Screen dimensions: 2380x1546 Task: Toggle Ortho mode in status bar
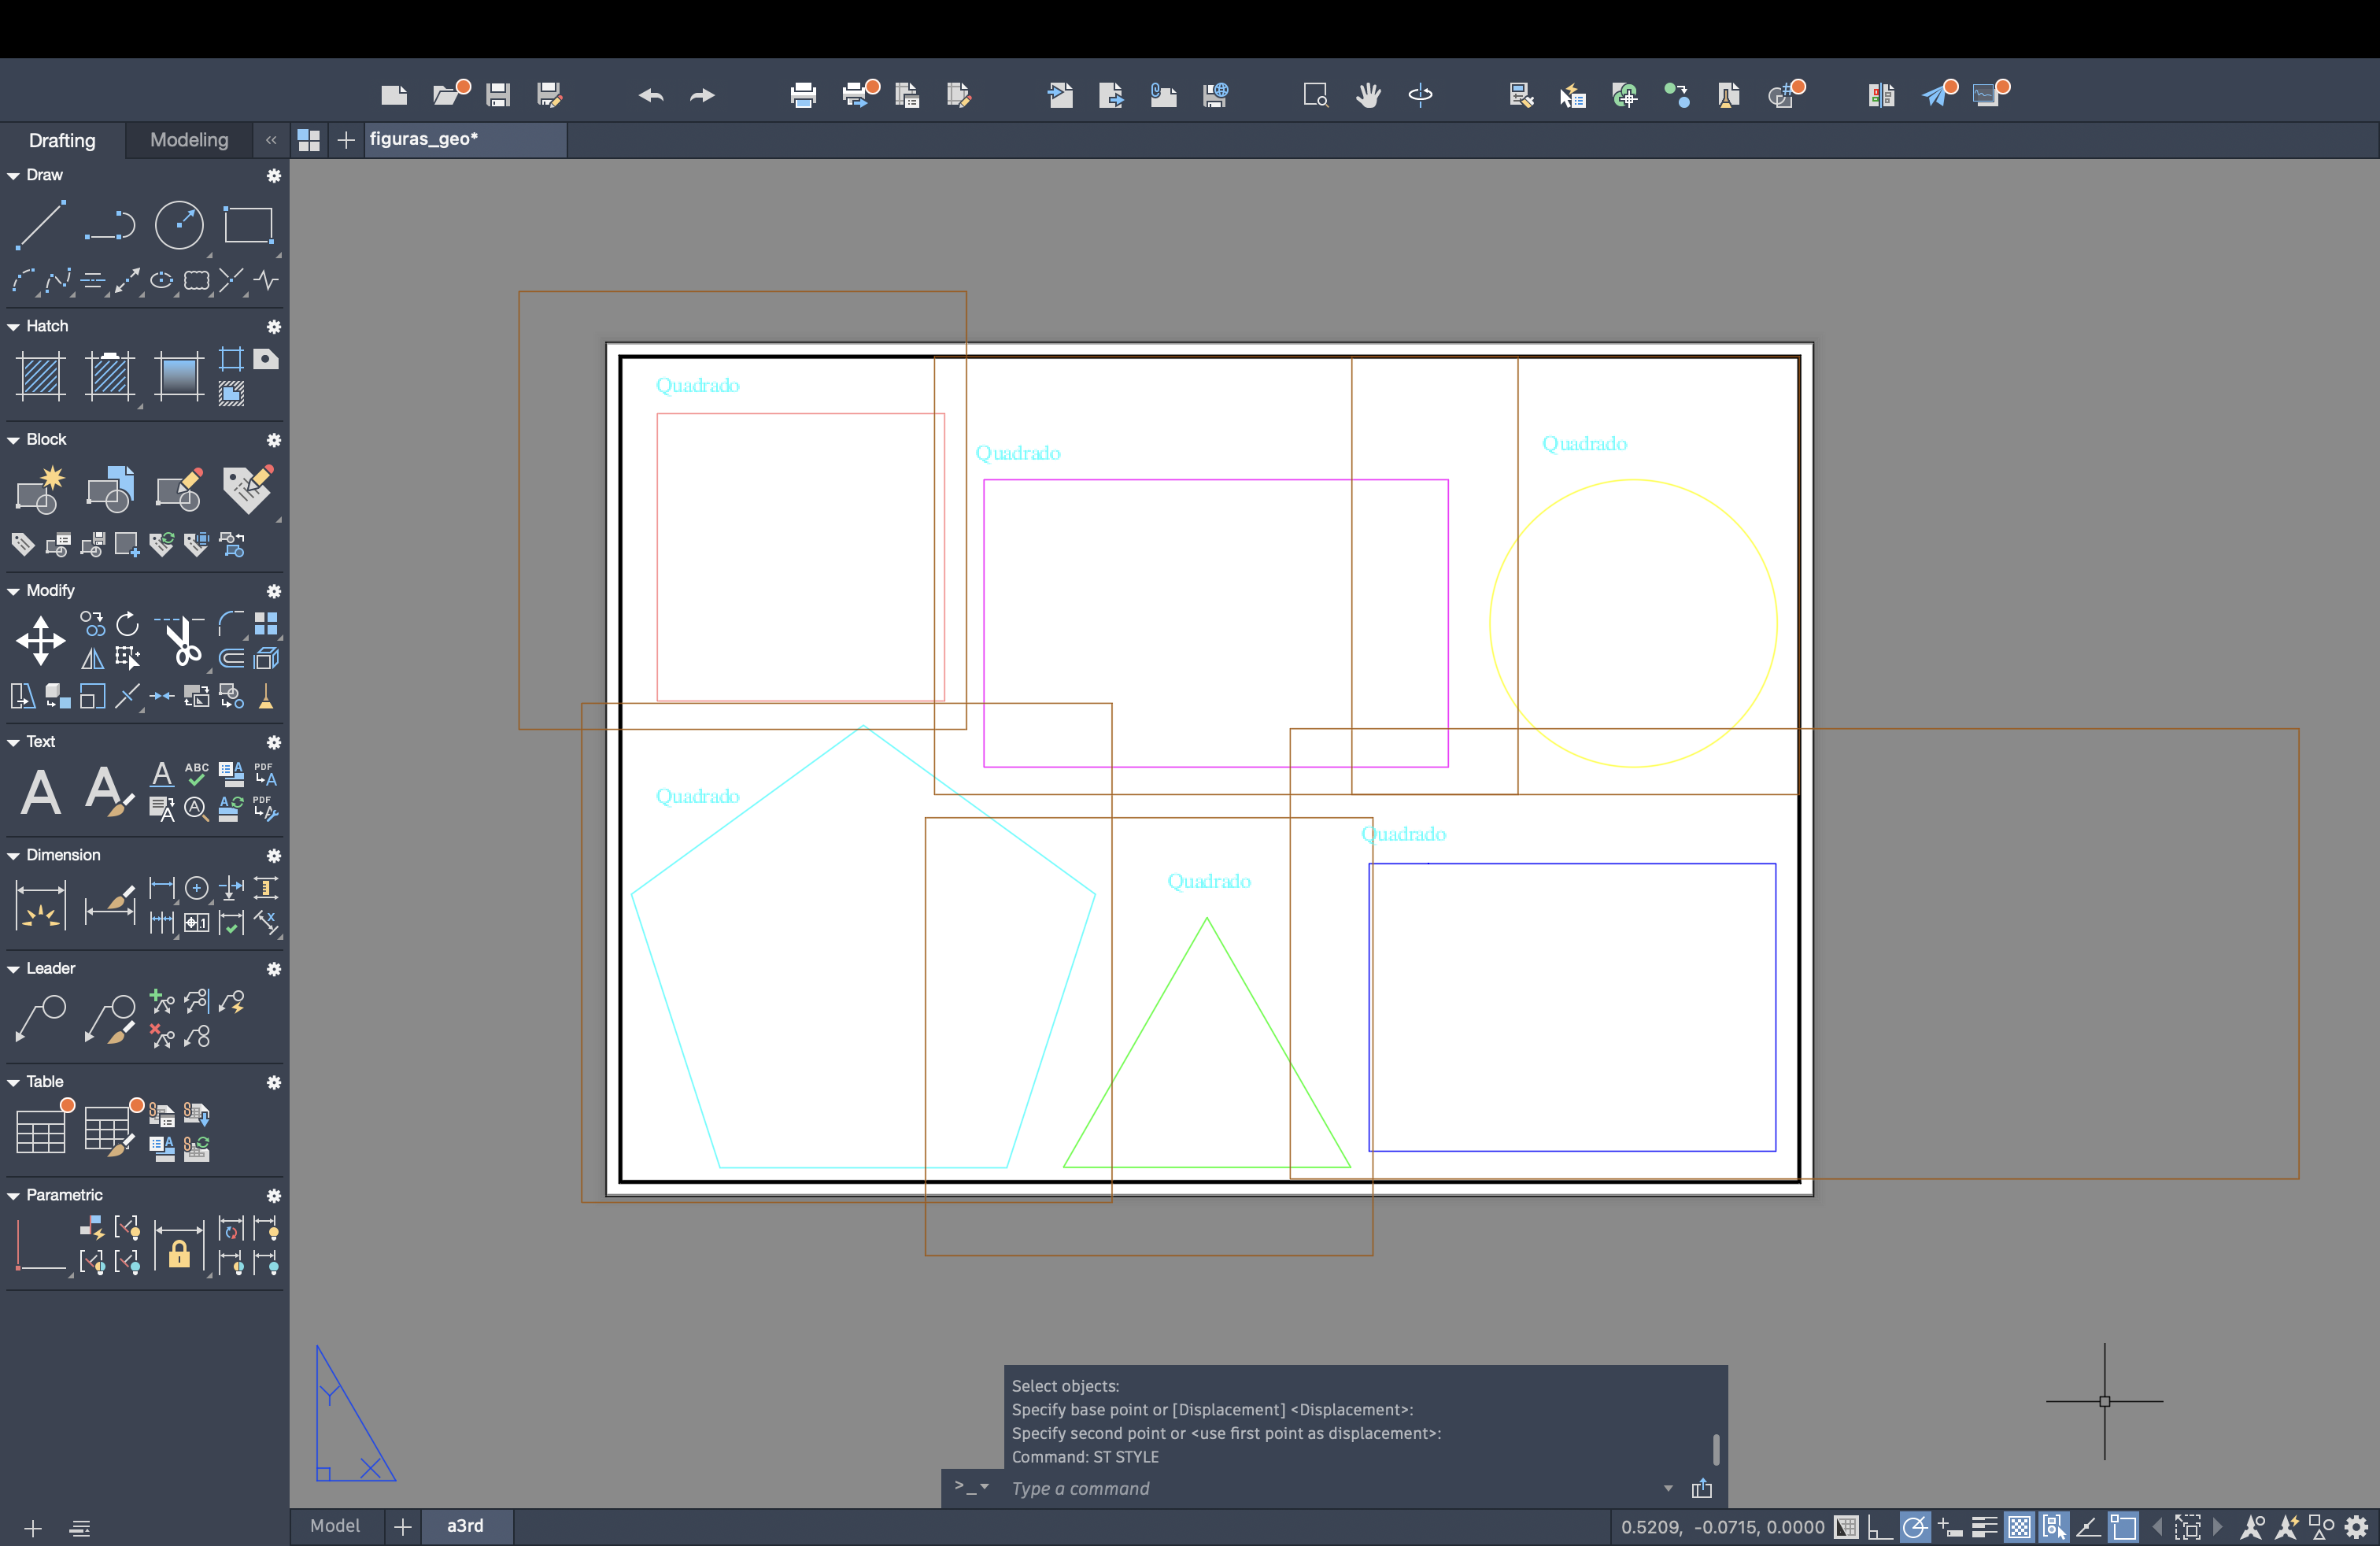1879,1527
